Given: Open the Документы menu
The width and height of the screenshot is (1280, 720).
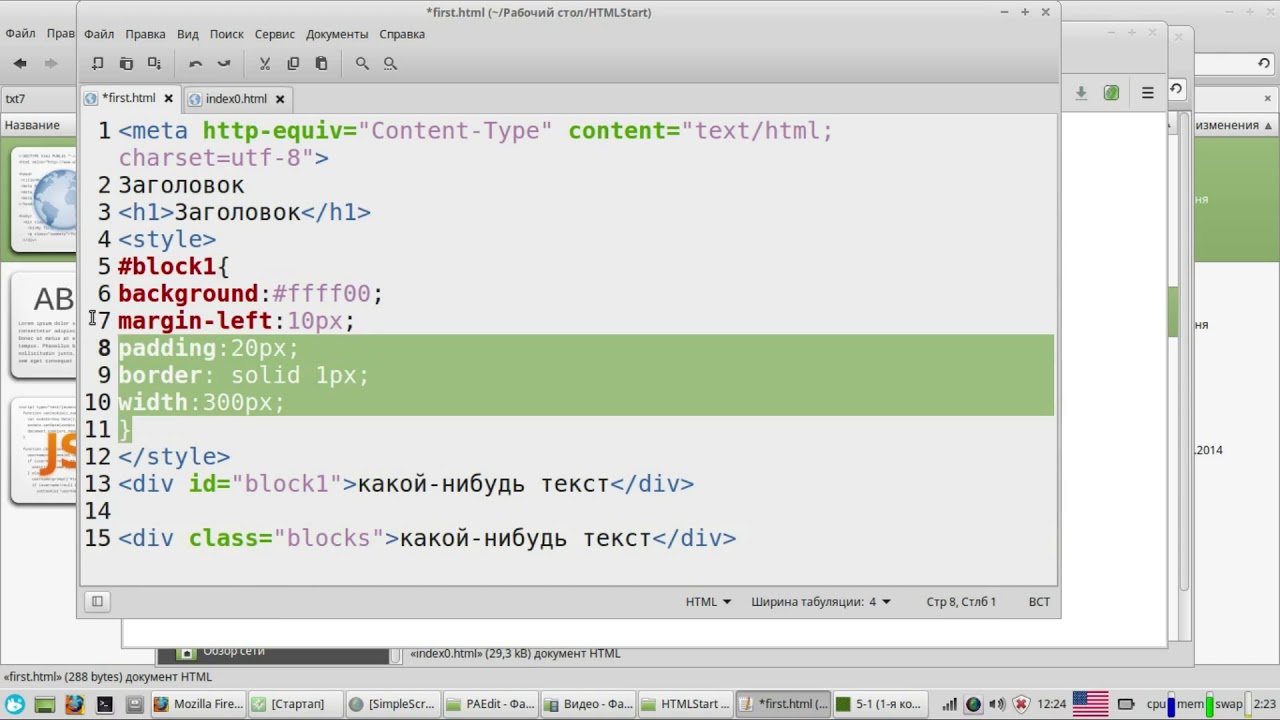Looking at the screenshot, I should pos(337,34).
